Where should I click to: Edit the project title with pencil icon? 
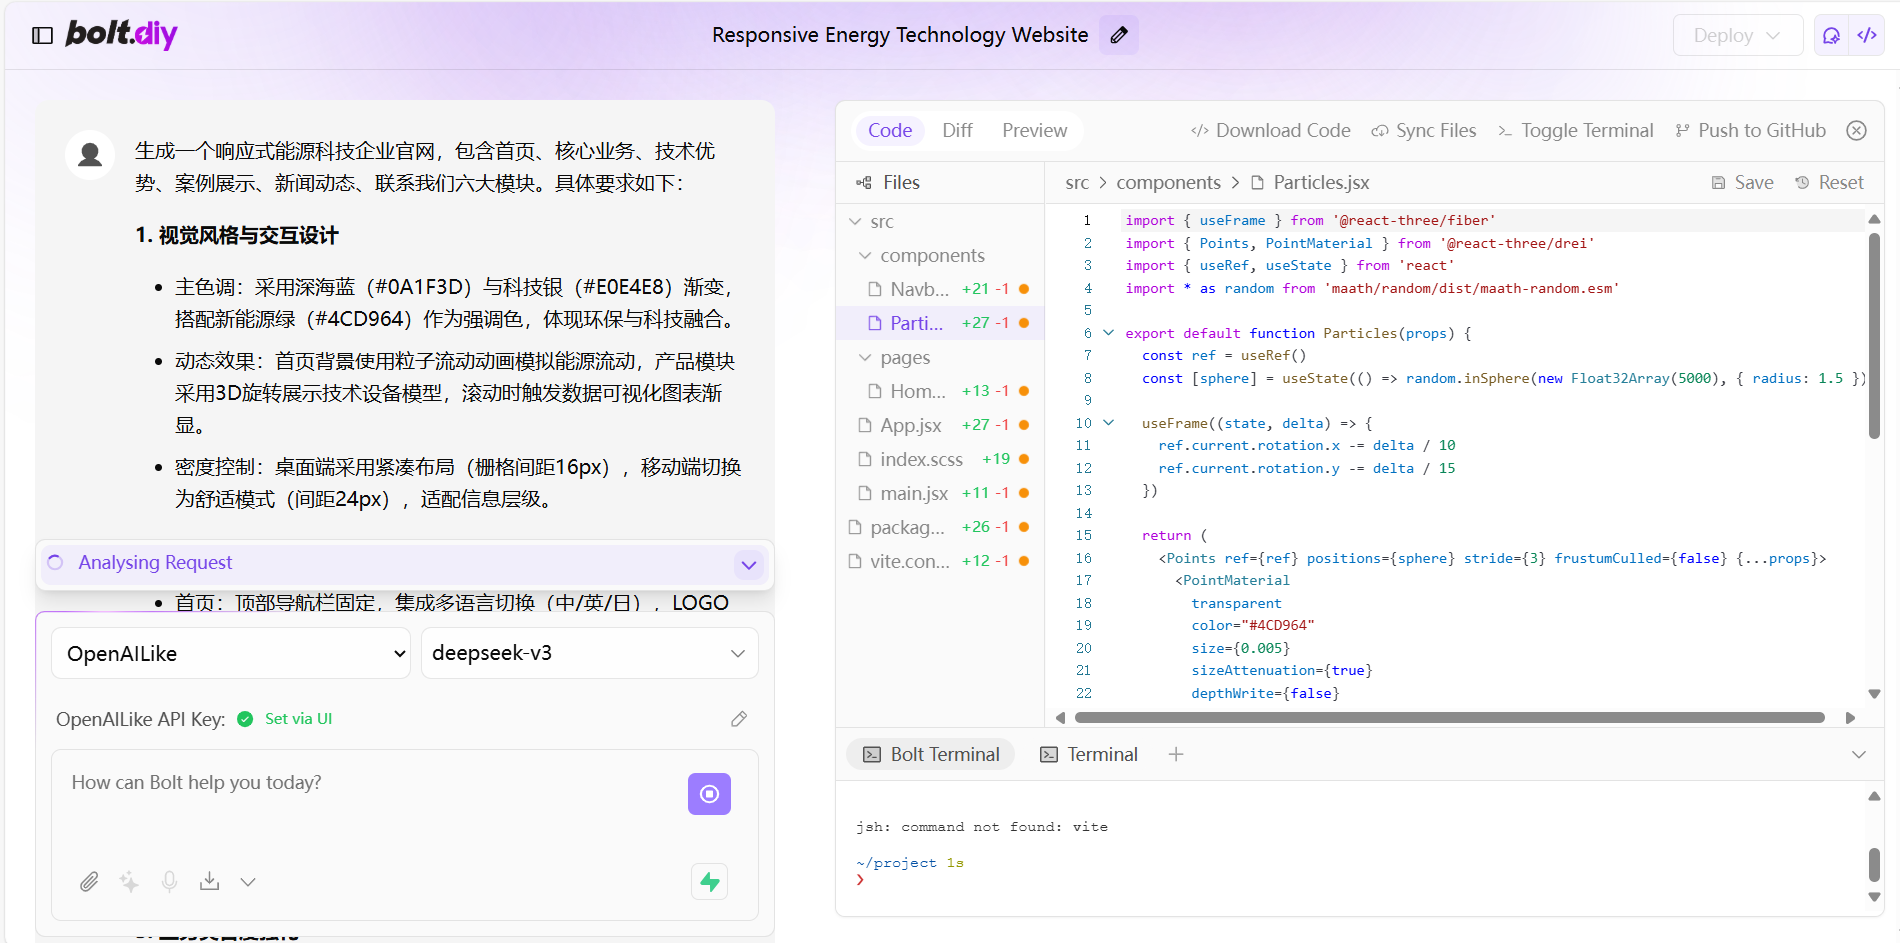[x=1119, y=35]
